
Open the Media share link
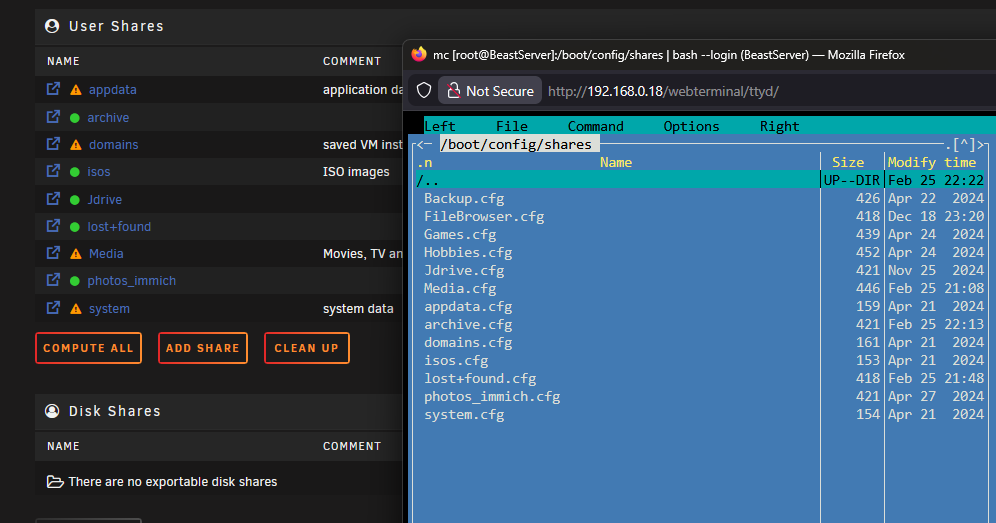pyautogui.click(x=106, y=254)
